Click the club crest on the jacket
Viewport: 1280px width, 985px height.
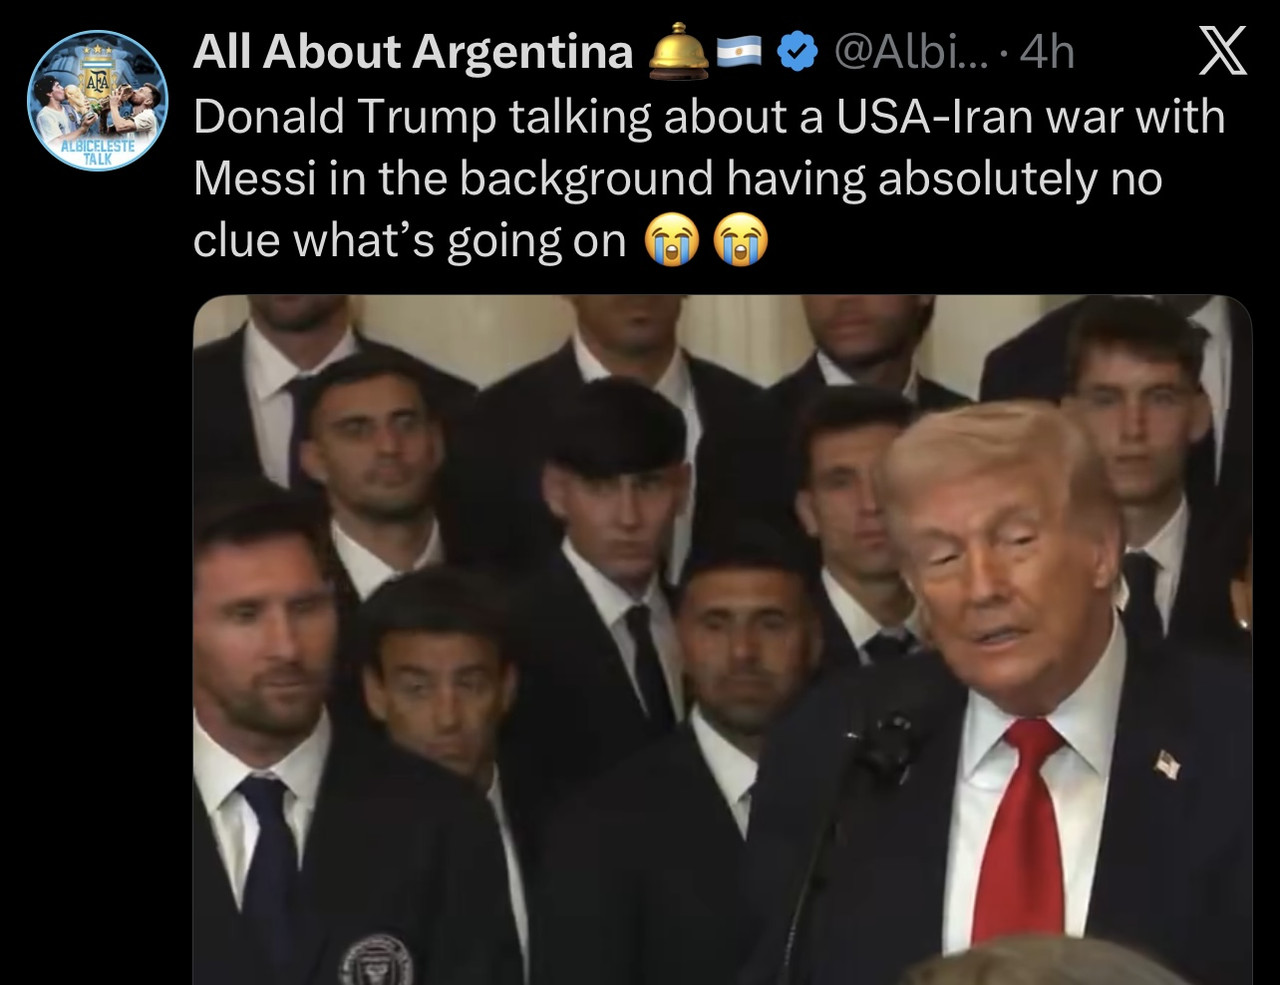tap(376, 961)
